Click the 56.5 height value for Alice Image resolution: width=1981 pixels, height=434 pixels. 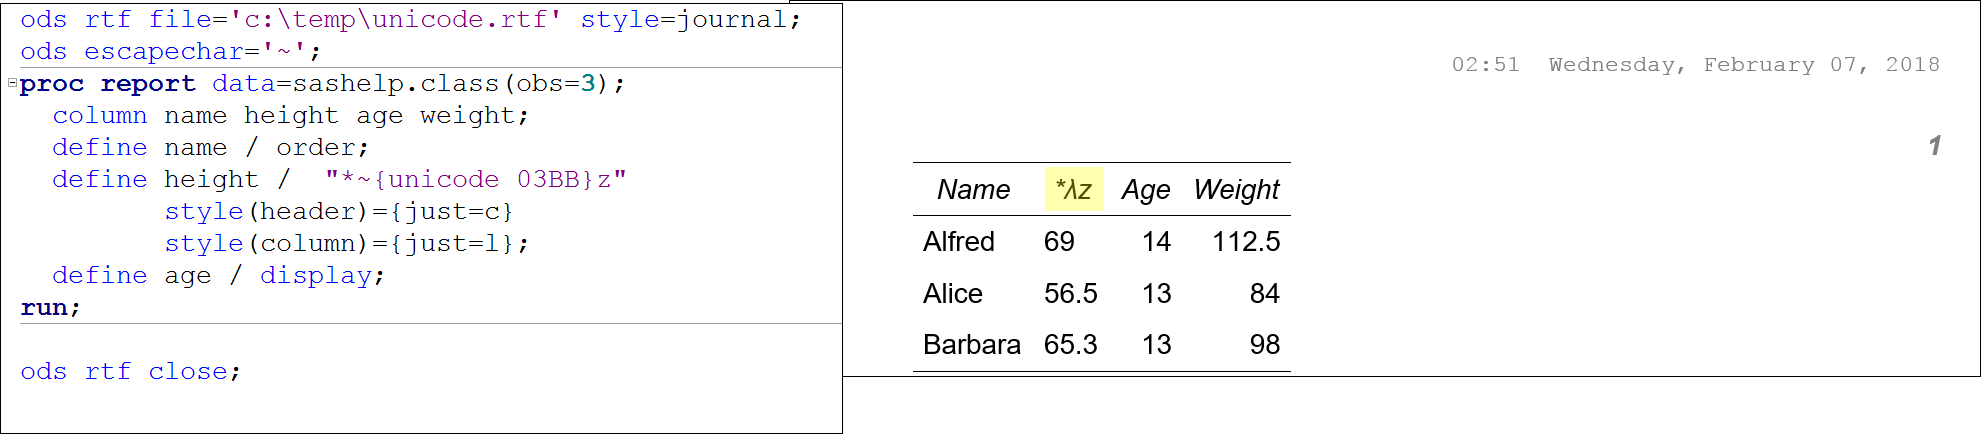[x=1070, y=294]
